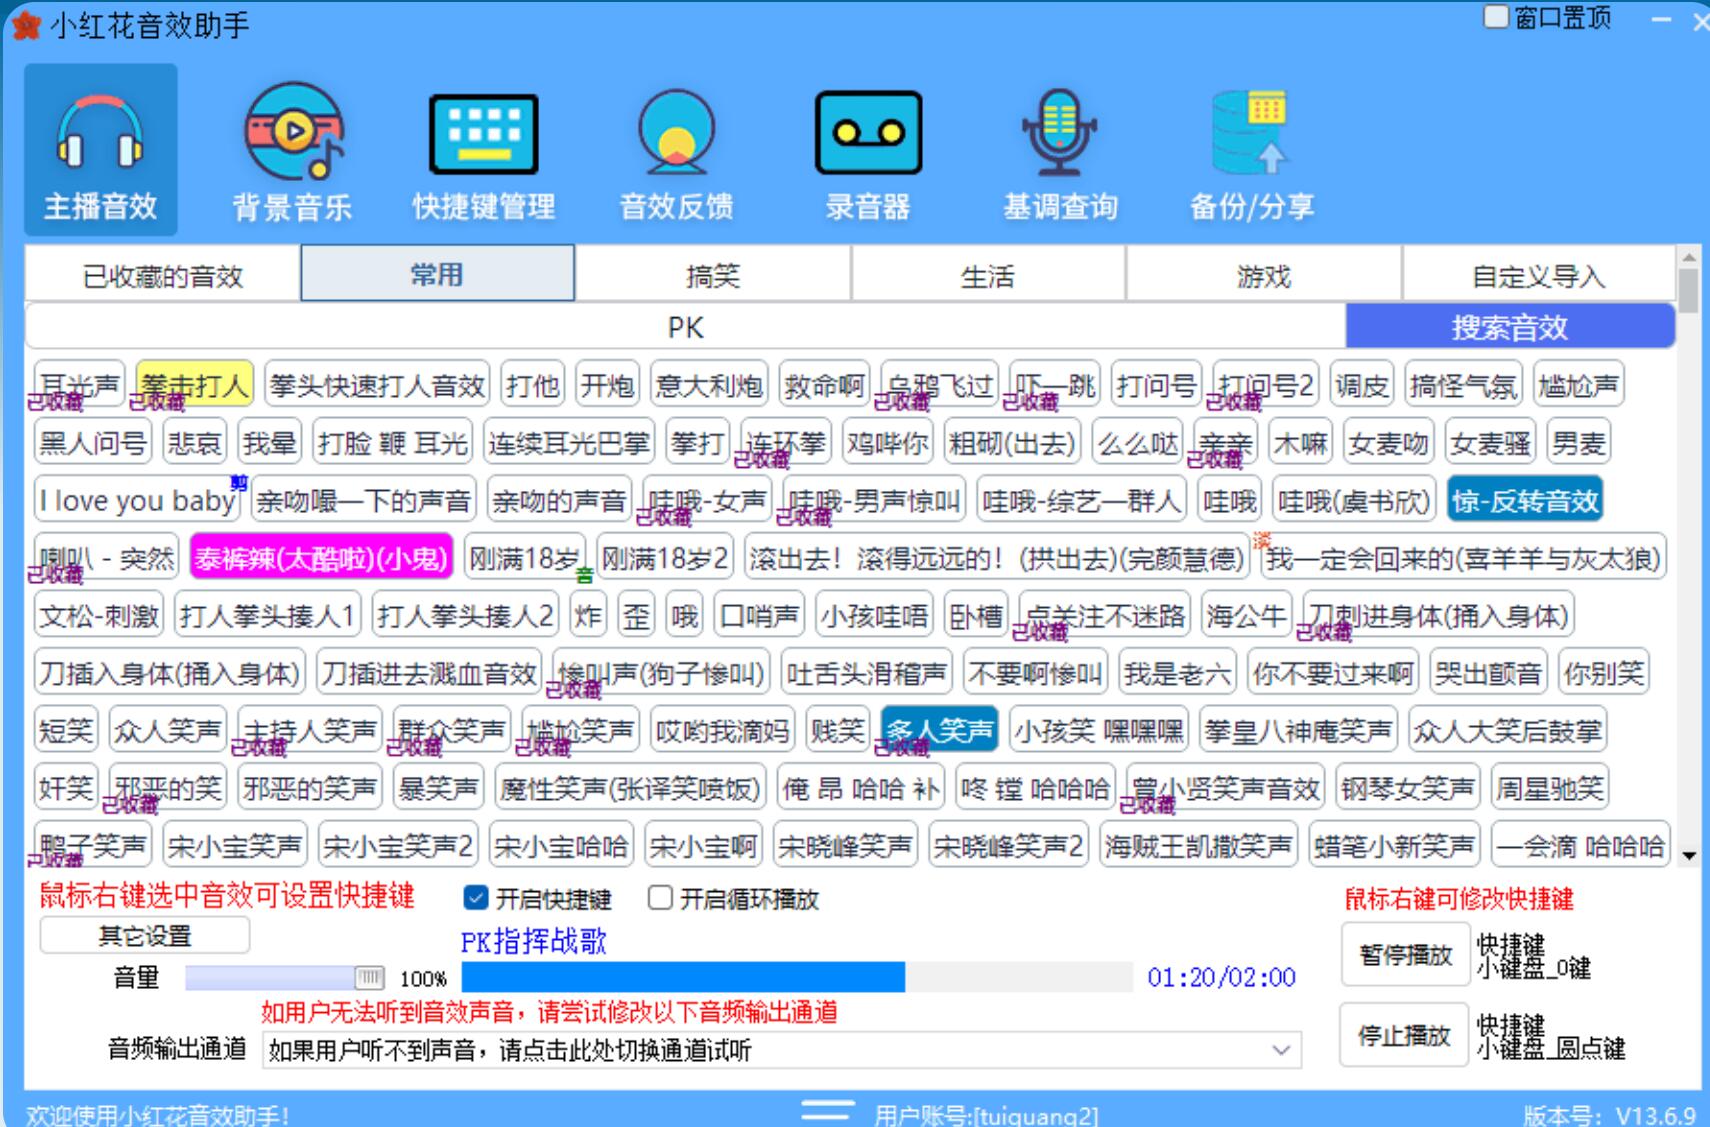Click the 搜索音效 search button
The width and height of the screenshot is (1710, 1127).
pyautogui.click(x=1508, y=327)
